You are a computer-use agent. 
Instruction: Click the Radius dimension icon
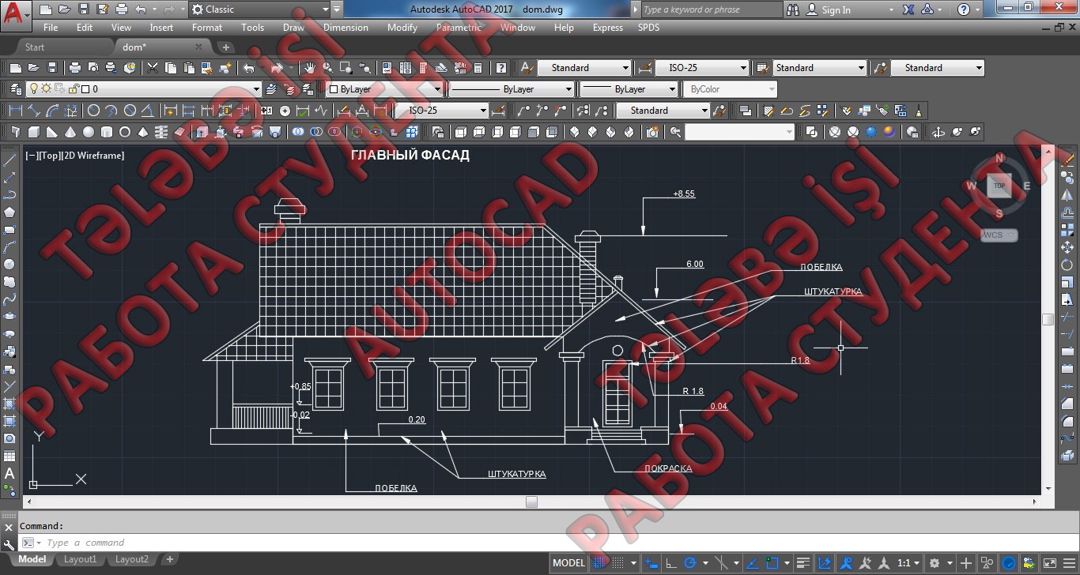tap(94, 110)
